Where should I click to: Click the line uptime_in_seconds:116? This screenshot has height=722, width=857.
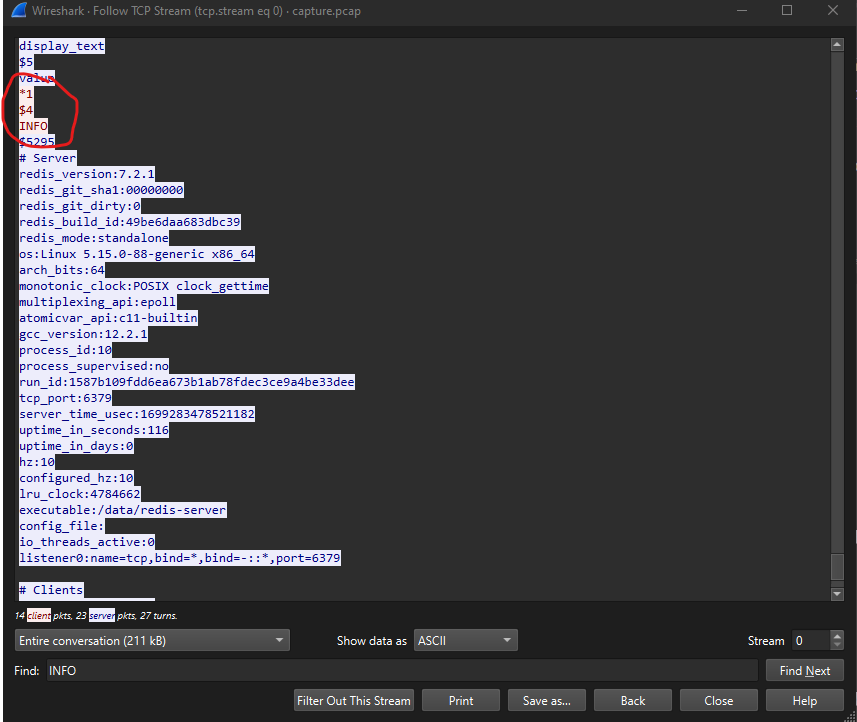tap(94, 430)
